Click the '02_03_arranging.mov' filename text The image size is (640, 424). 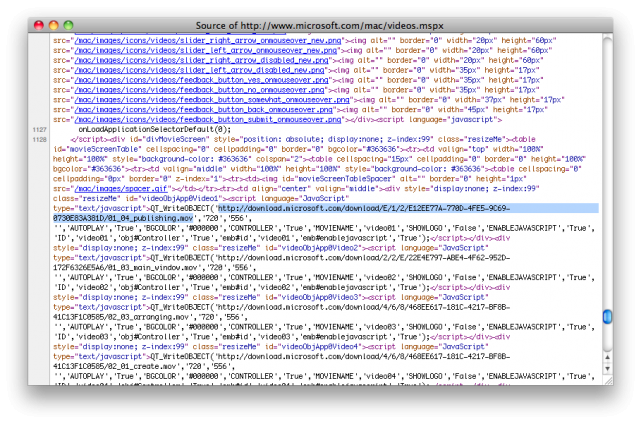[149, 317]
